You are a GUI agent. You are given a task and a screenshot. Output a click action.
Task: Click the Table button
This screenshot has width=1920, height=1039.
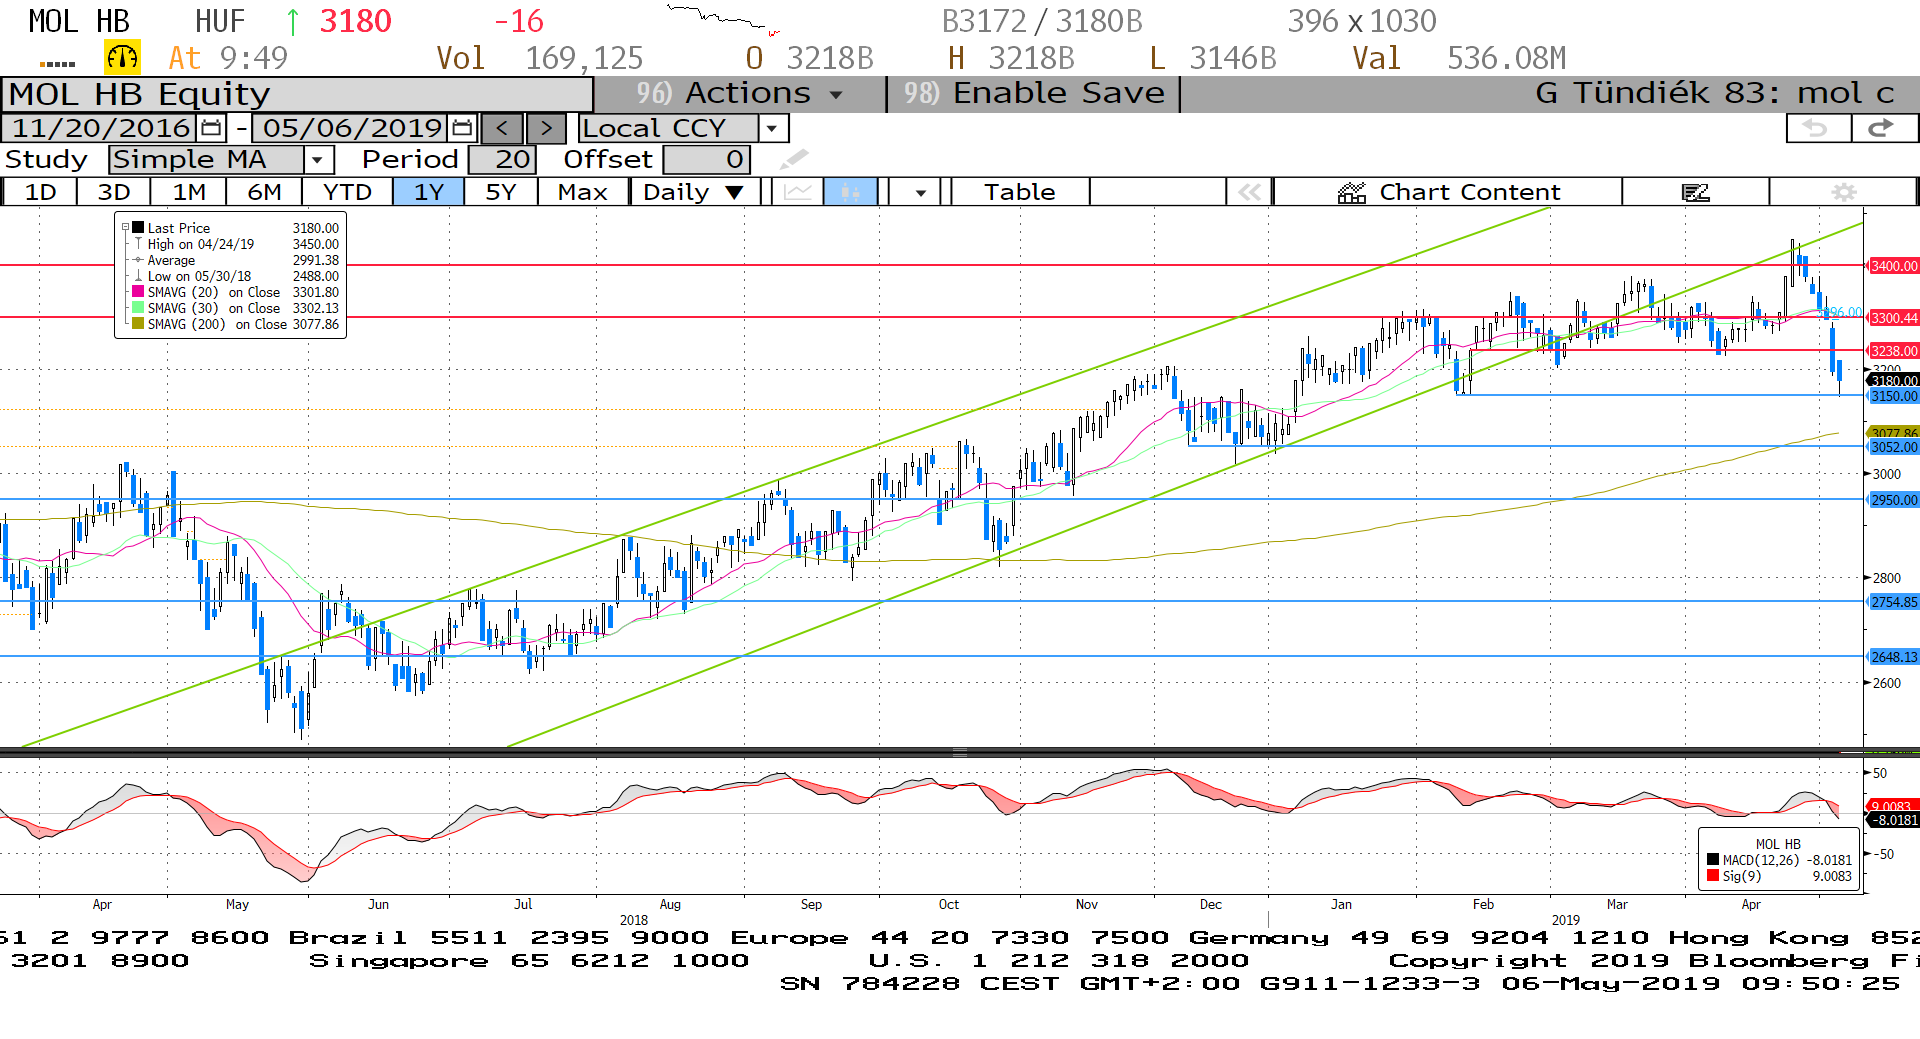1020,192
